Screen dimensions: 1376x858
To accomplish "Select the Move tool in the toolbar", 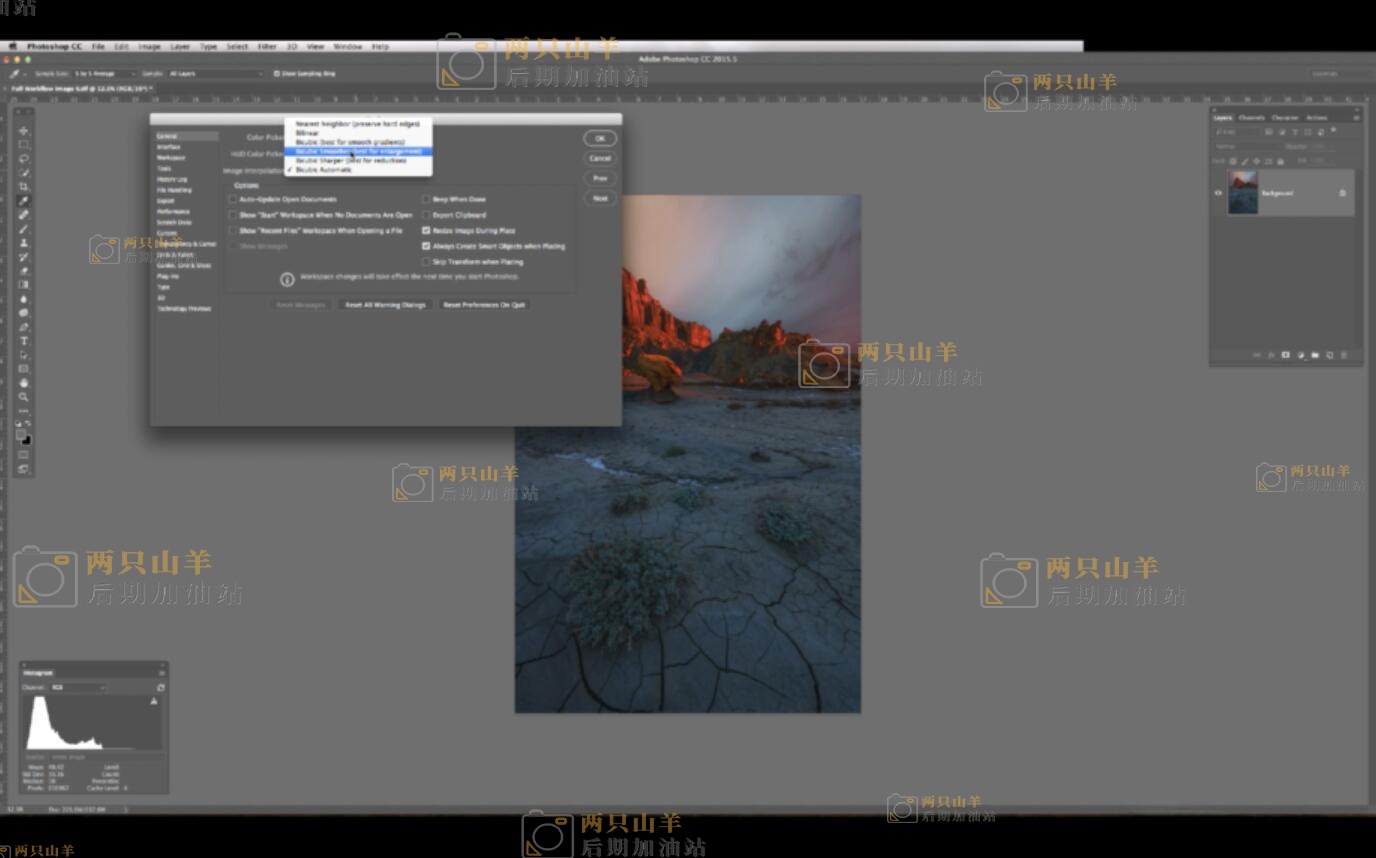I will (x=24, y=131).
